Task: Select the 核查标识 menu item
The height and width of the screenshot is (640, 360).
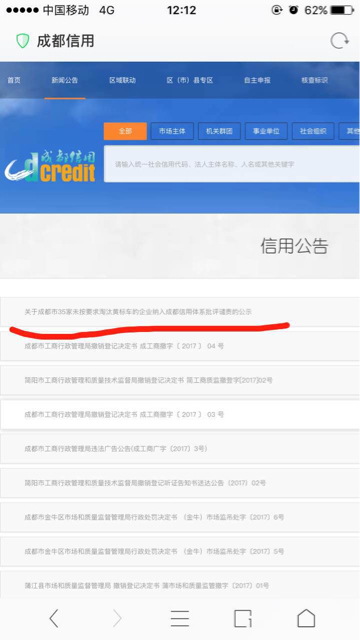Action: tap(314, 80)
